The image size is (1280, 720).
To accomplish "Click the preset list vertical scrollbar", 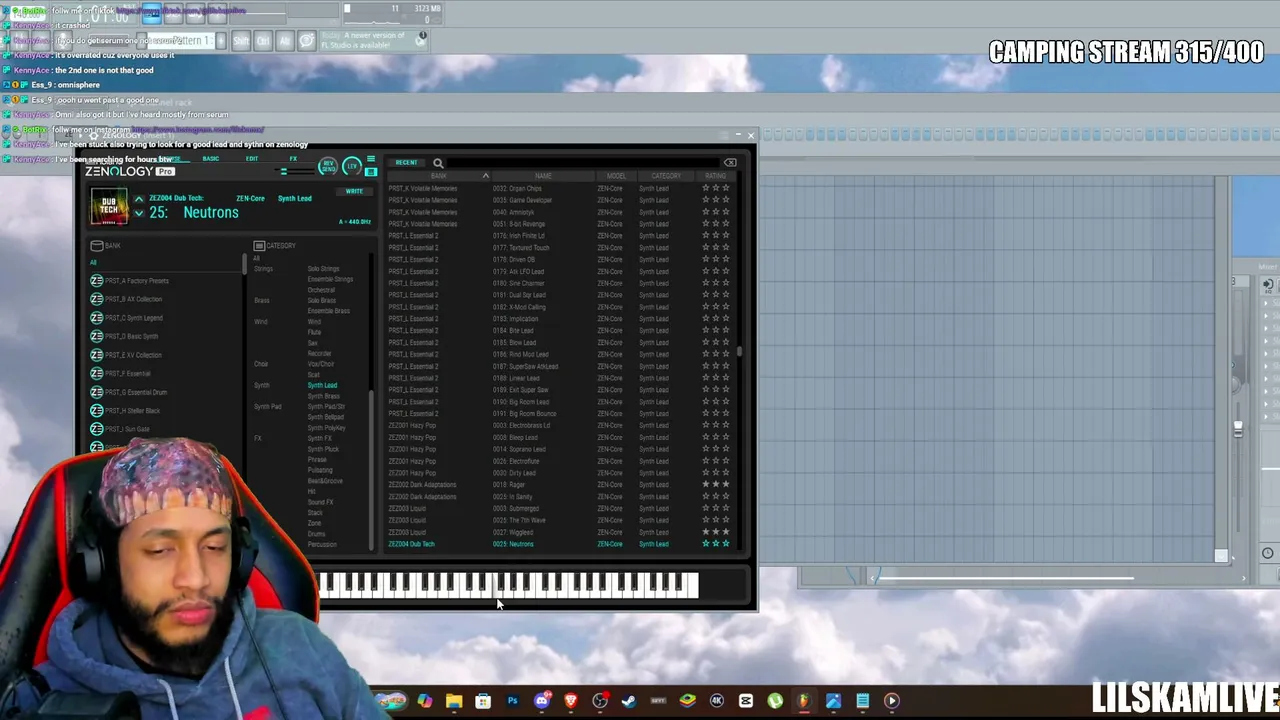I will tap(740, 350).
